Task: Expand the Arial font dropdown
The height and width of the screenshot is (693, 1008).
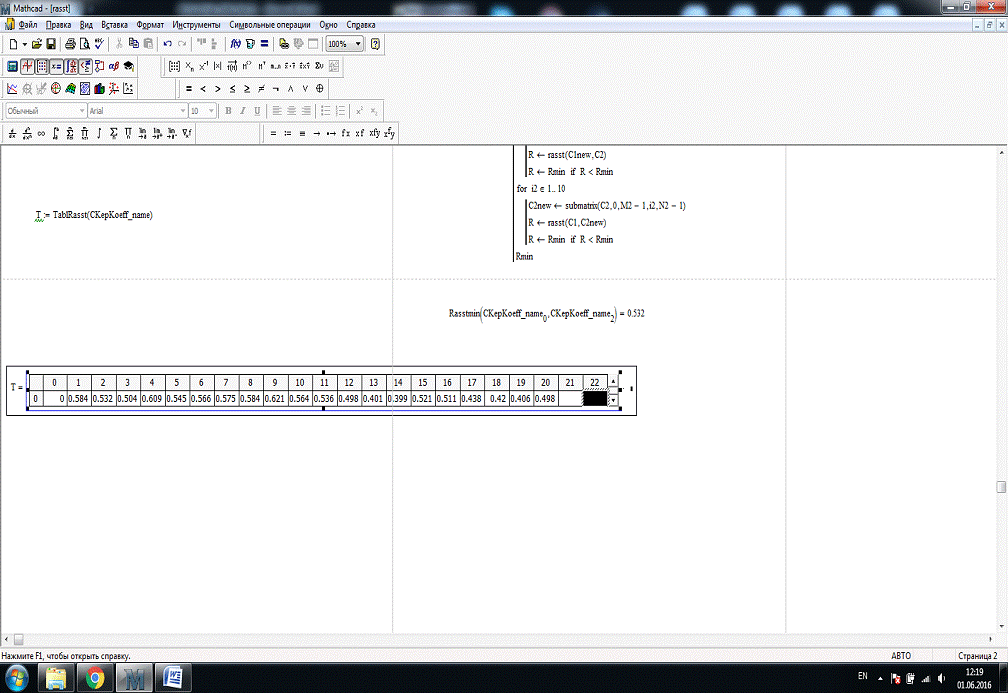Action: 183,111
